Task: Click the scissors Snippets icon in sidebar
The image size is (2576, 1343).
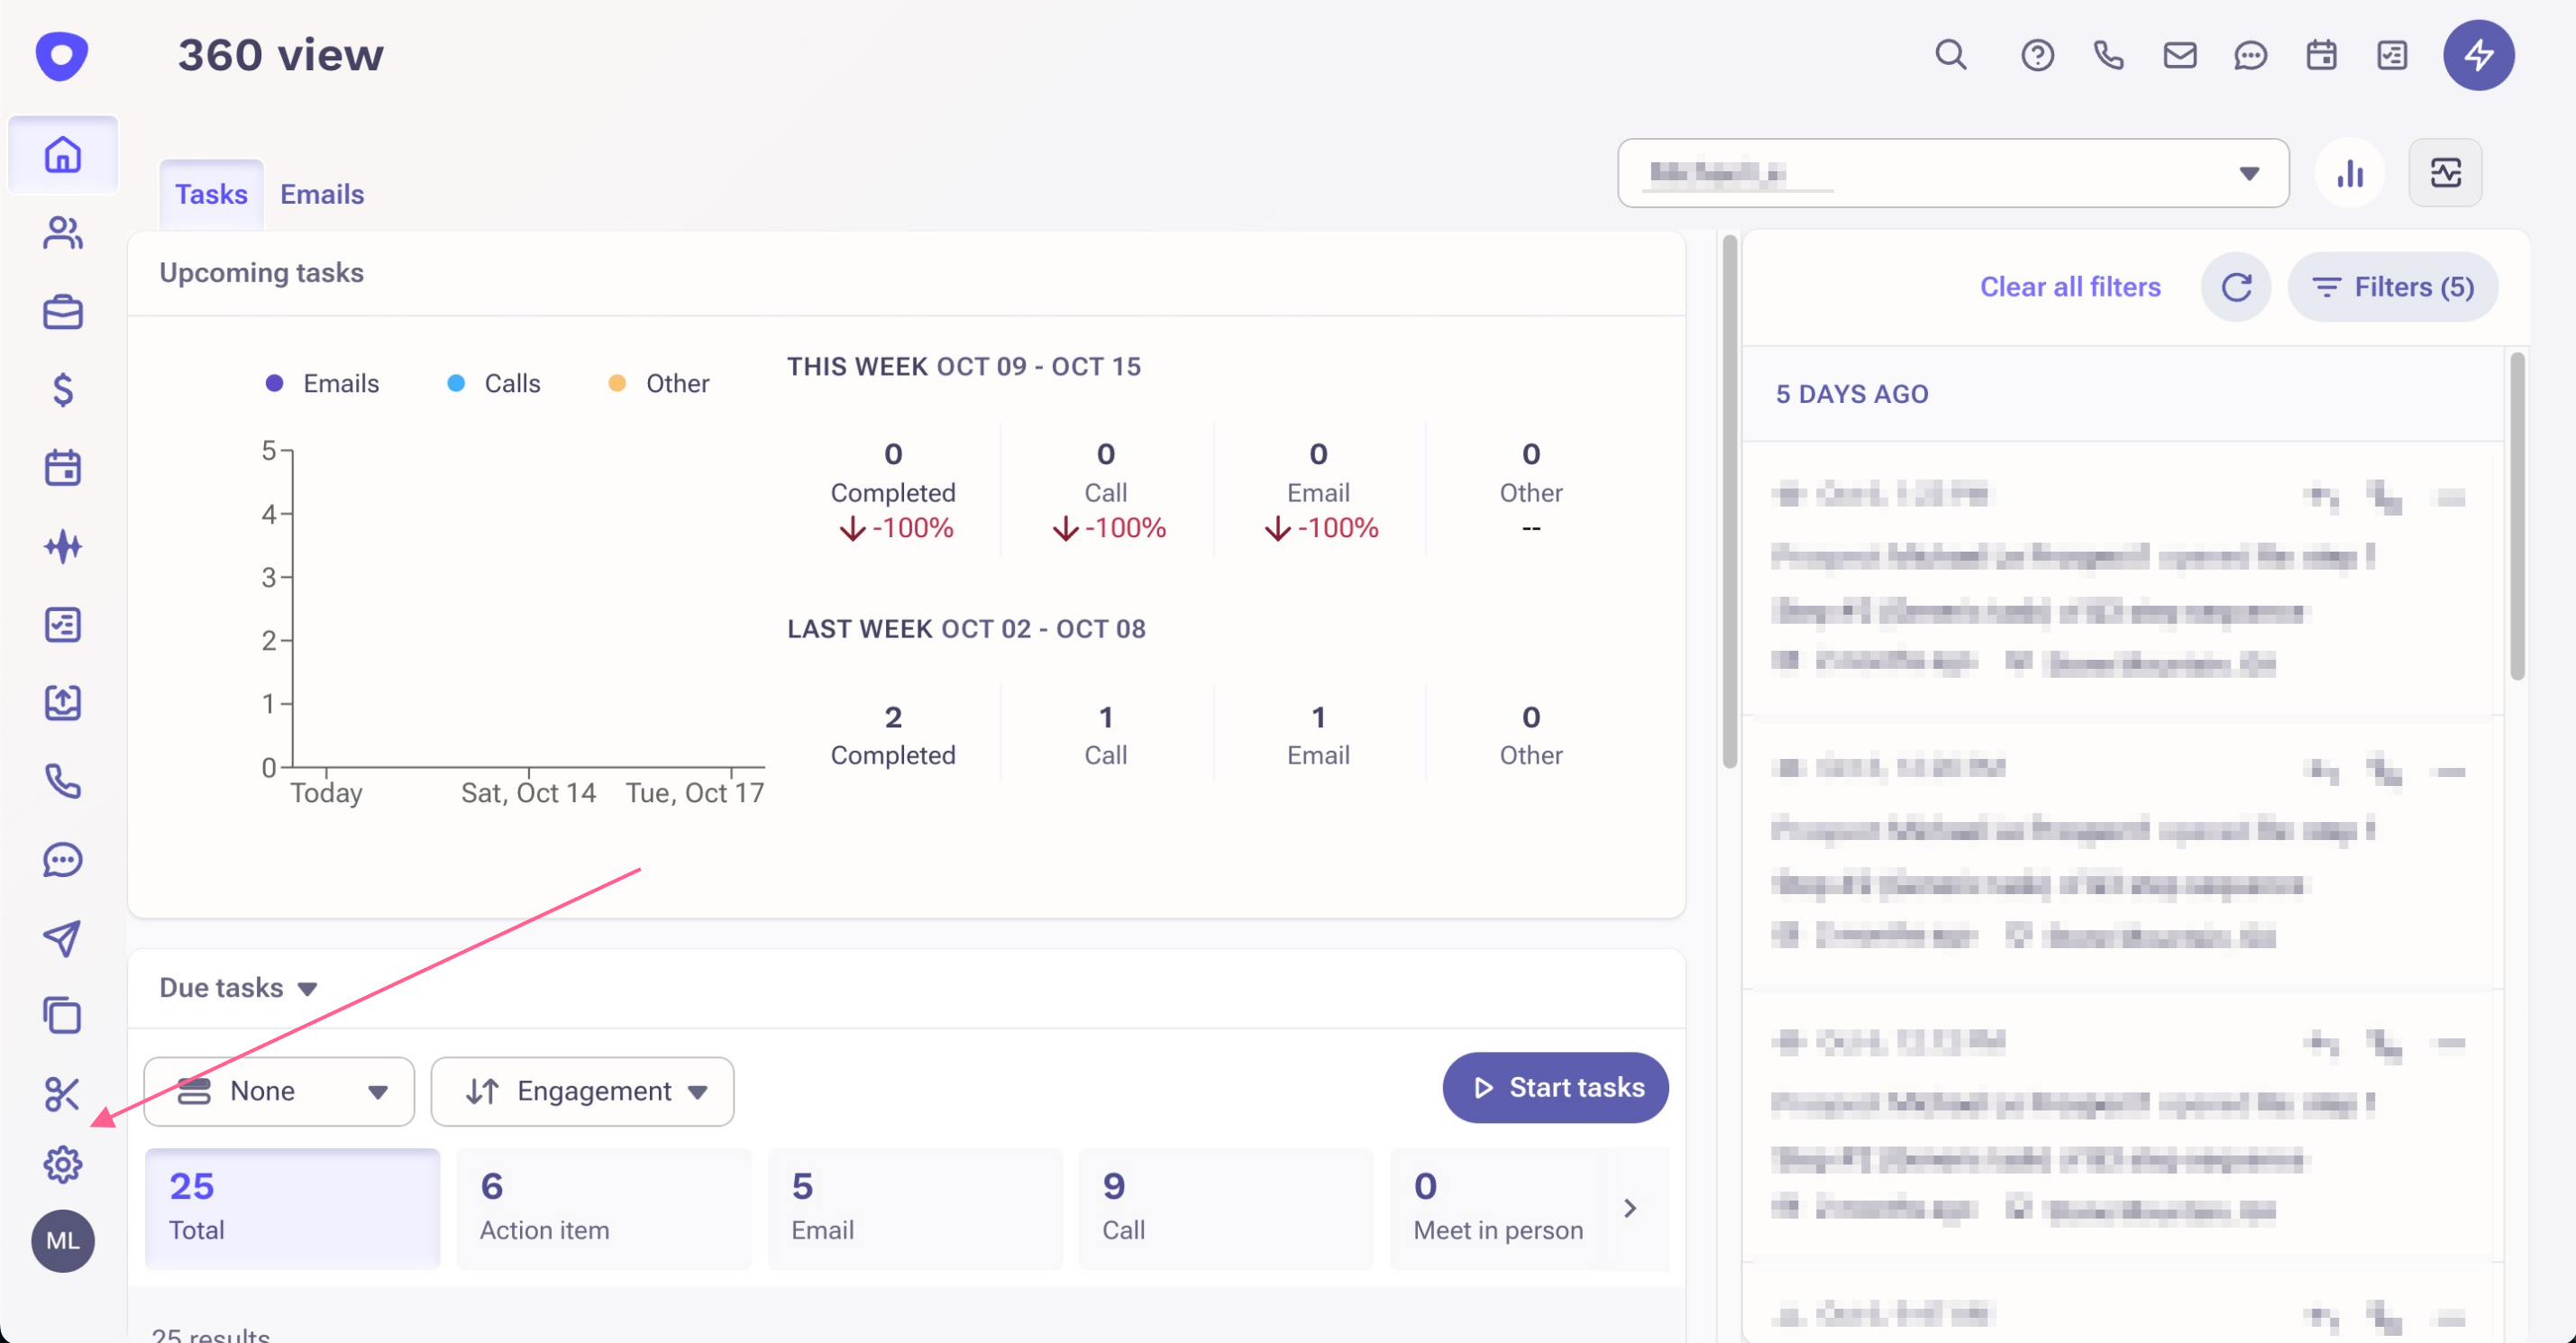Action: 62,1094
